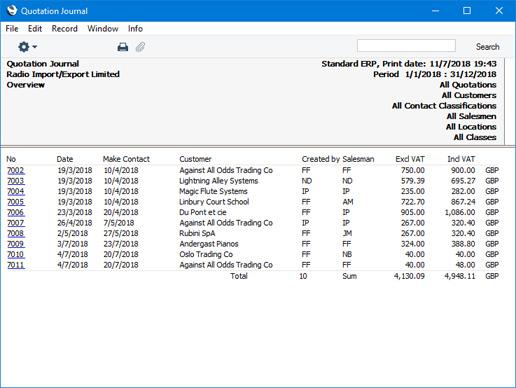Open the Info menu
516x388 pixels.
point(135,29)
